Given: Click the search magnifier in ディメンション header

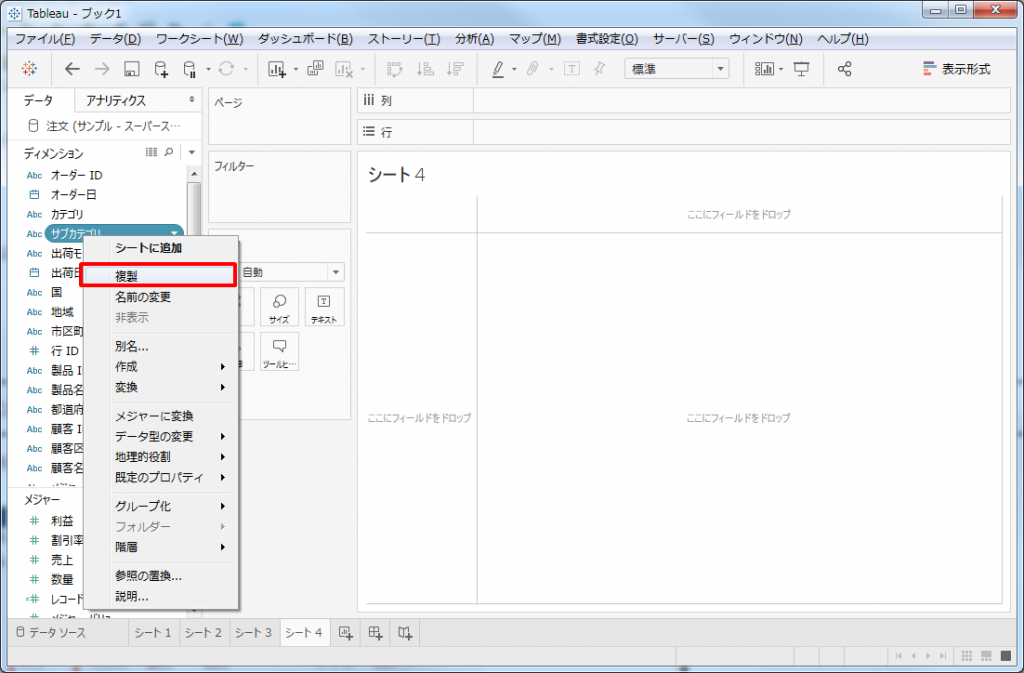Looking at the screenshot, I should (x=169, y=153).
